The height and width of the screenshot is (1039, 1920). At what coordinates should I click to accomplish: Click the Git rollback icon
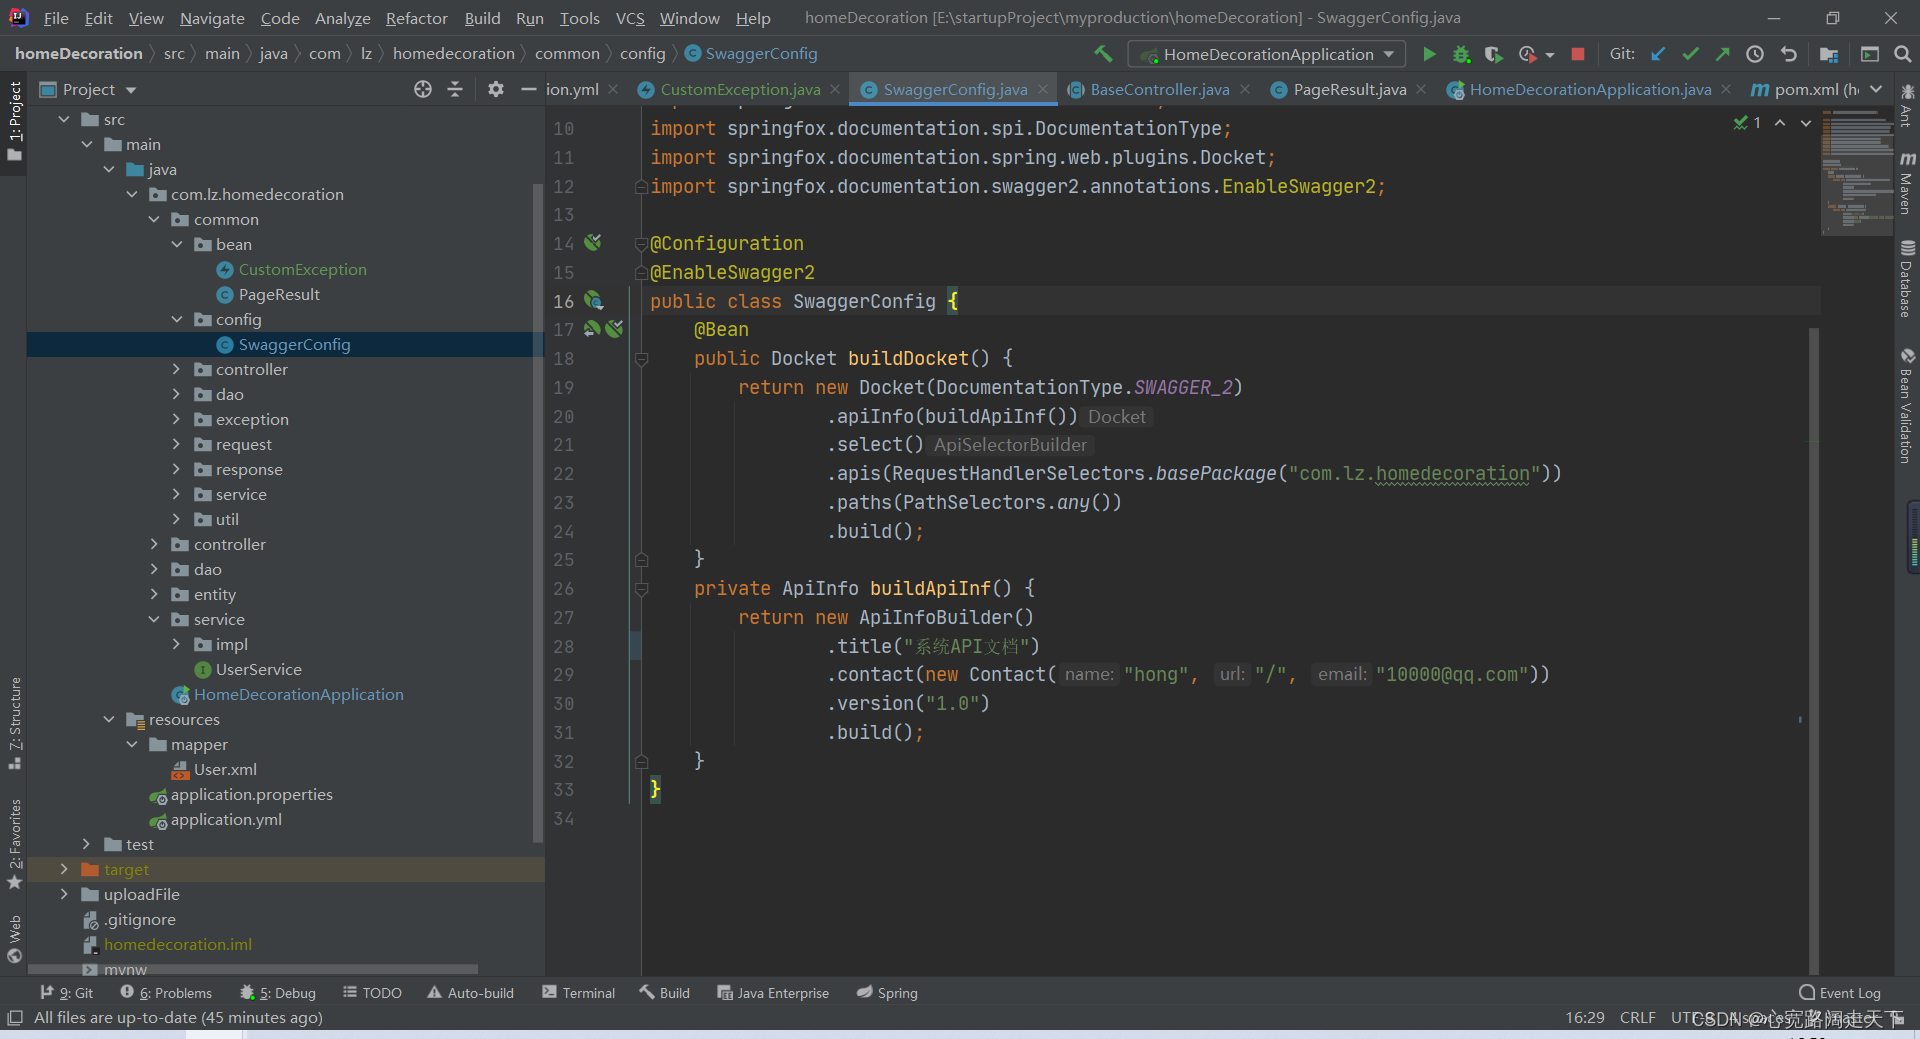tap(1789, 54)
